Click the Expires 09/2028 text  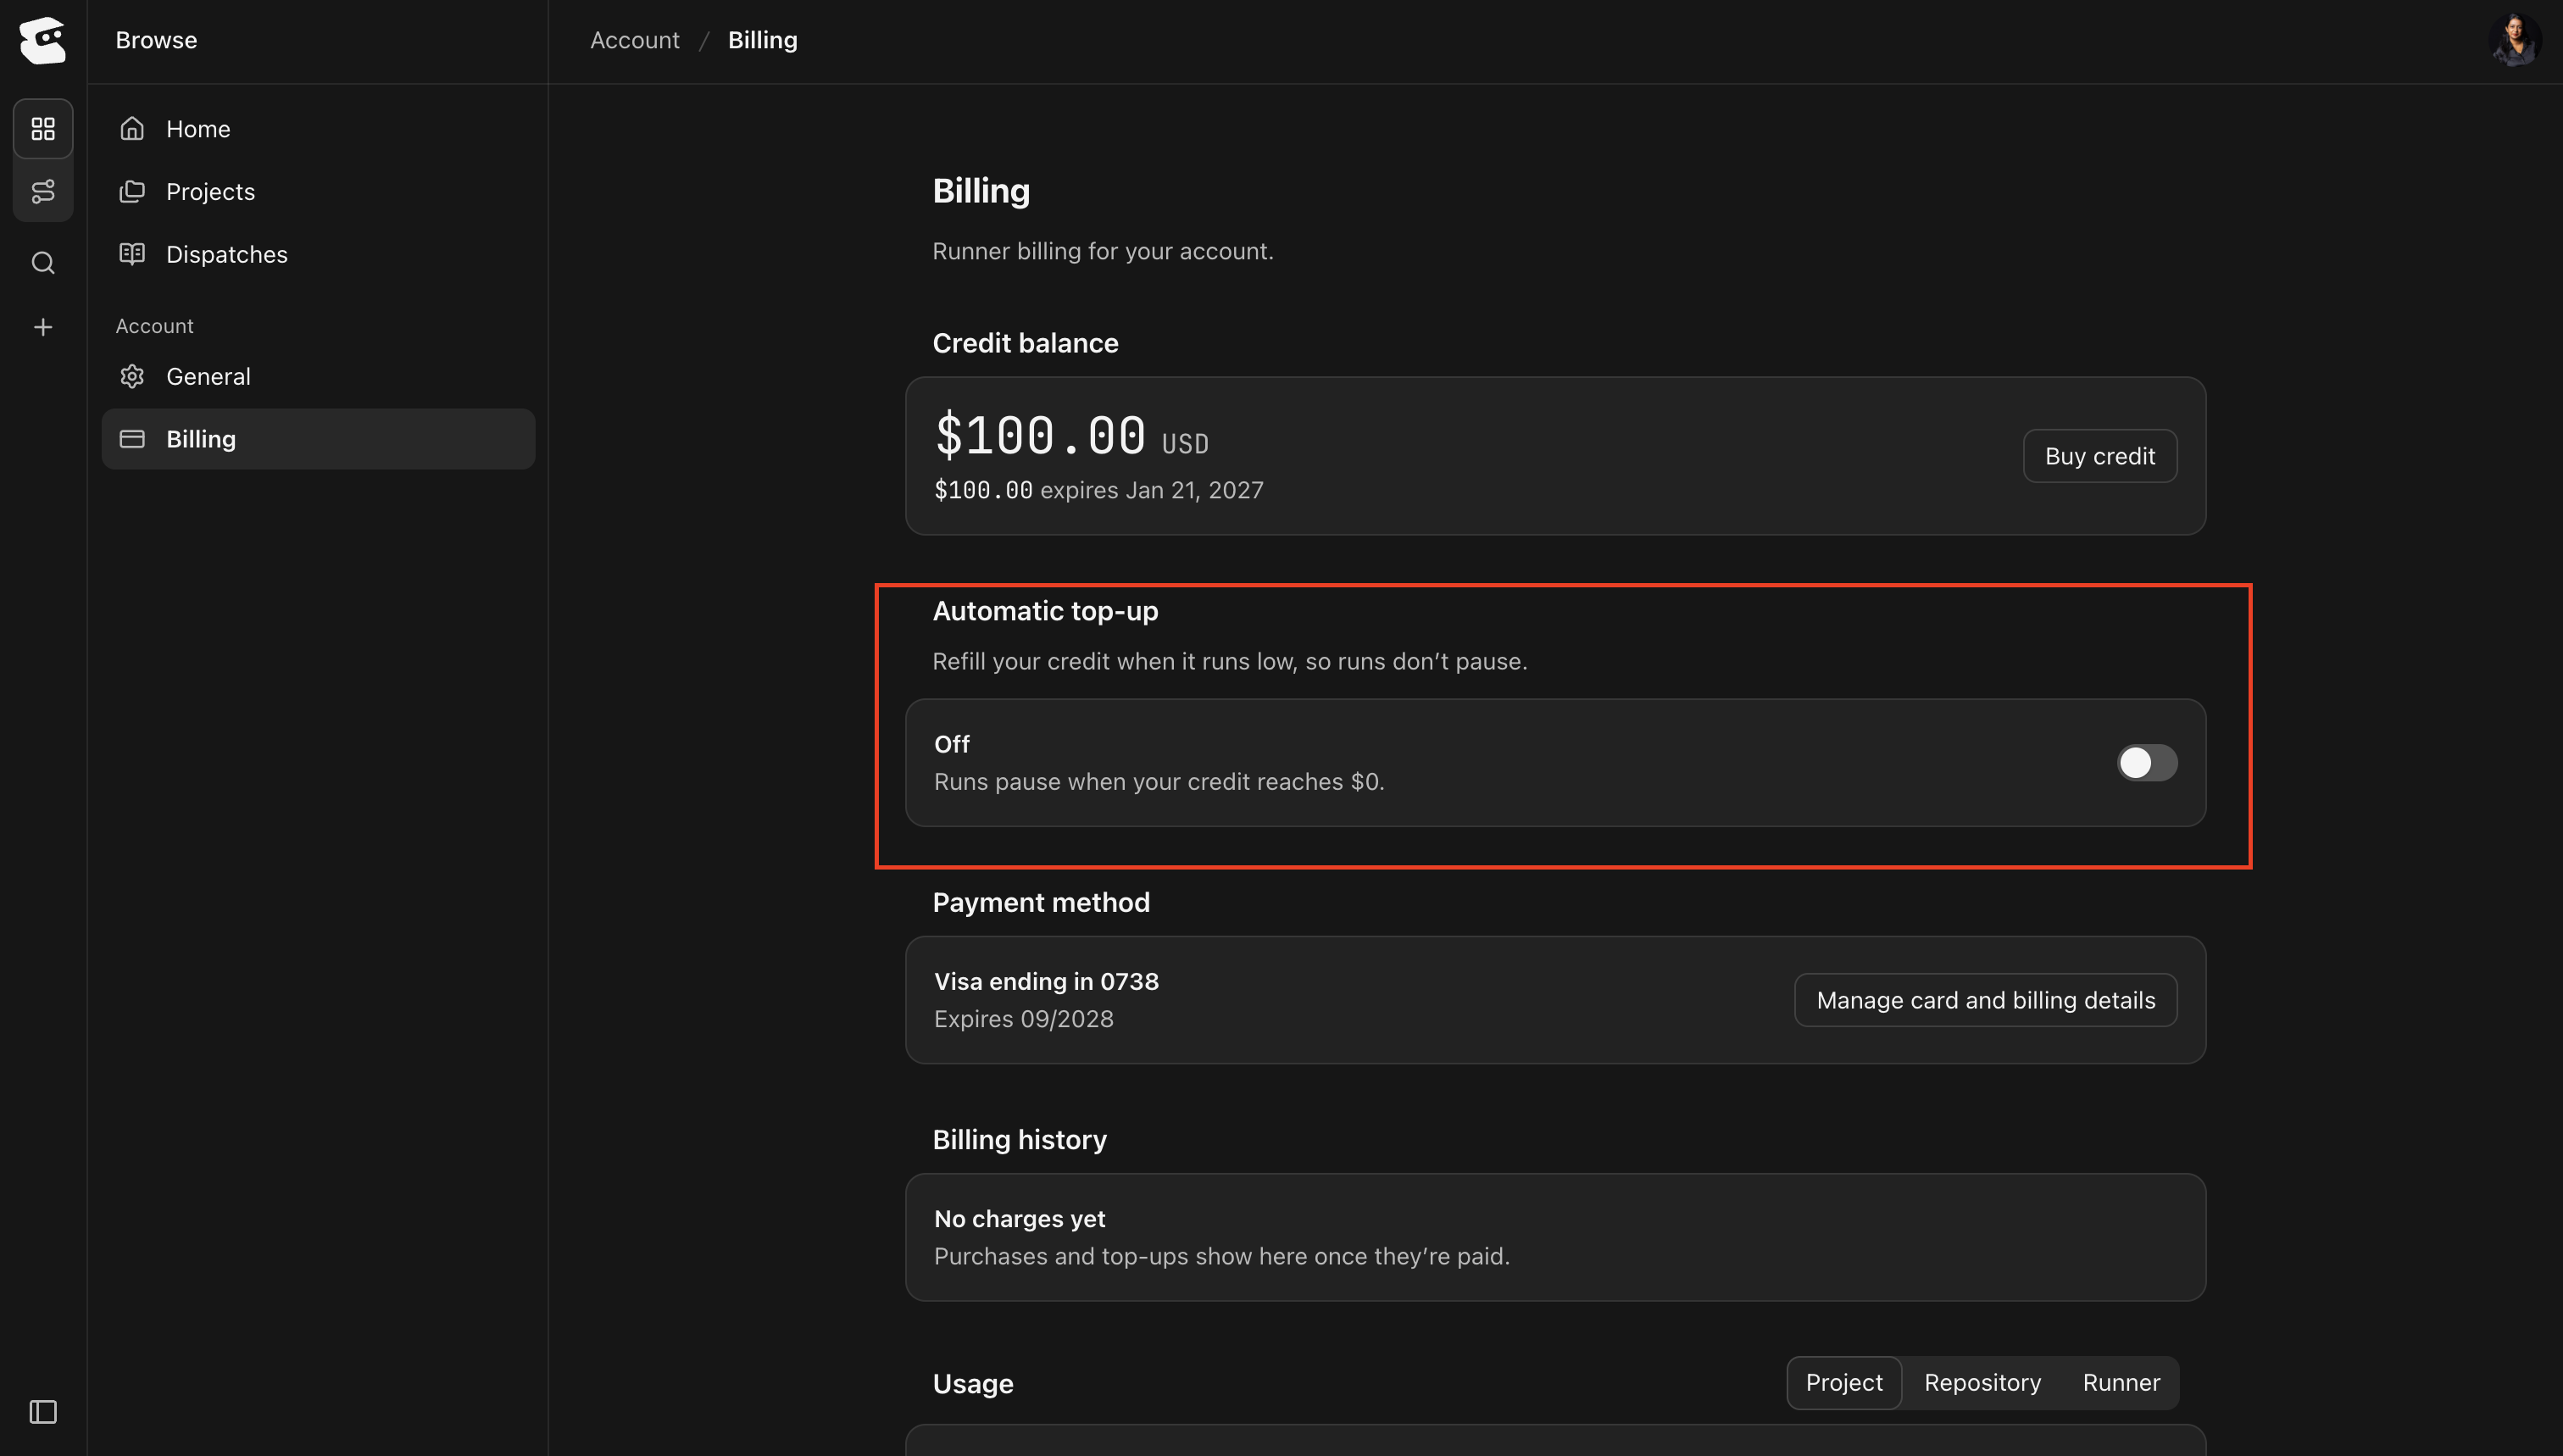coord(1023,1019)
